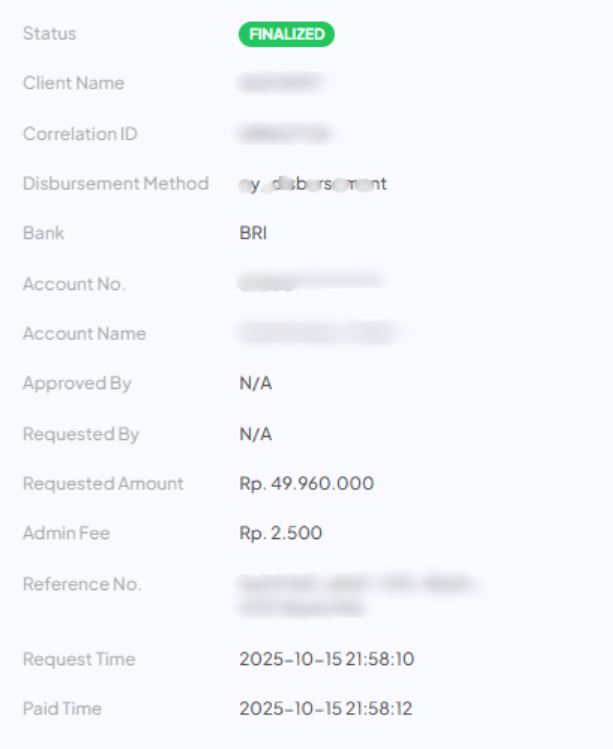Select the Admin Fee Rp. 2.500 value

pos(280,533)
